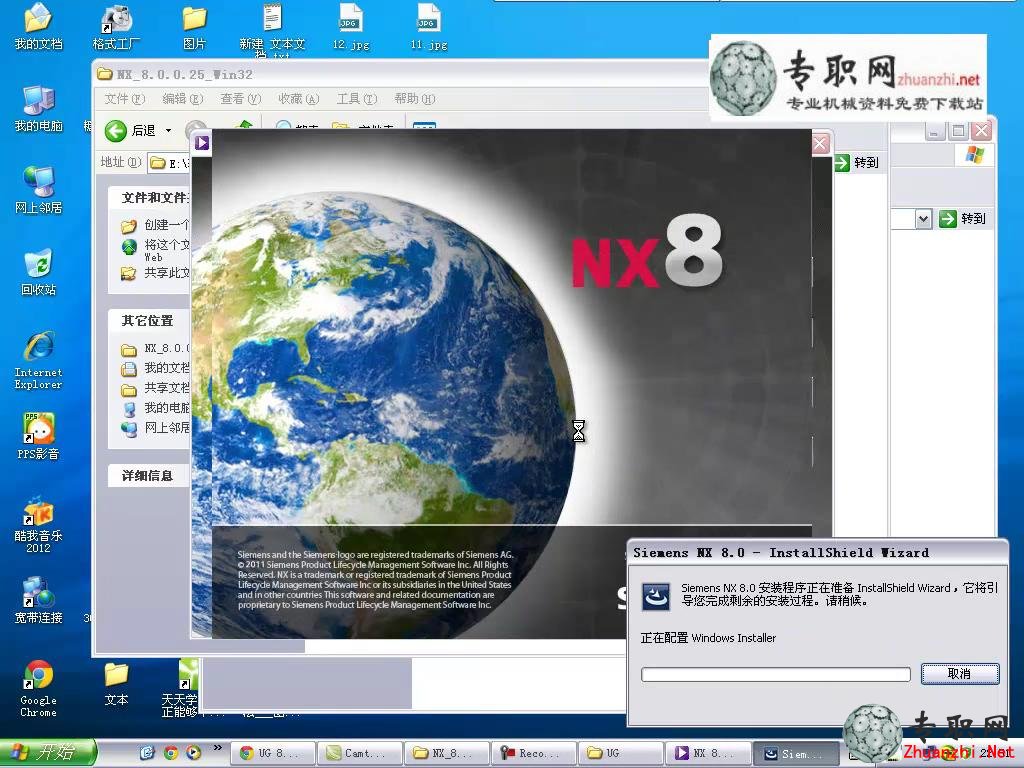Open 我的电脑 link under 其它位置
Screen dimensions: 1024x768
click(x=155, y=408)
